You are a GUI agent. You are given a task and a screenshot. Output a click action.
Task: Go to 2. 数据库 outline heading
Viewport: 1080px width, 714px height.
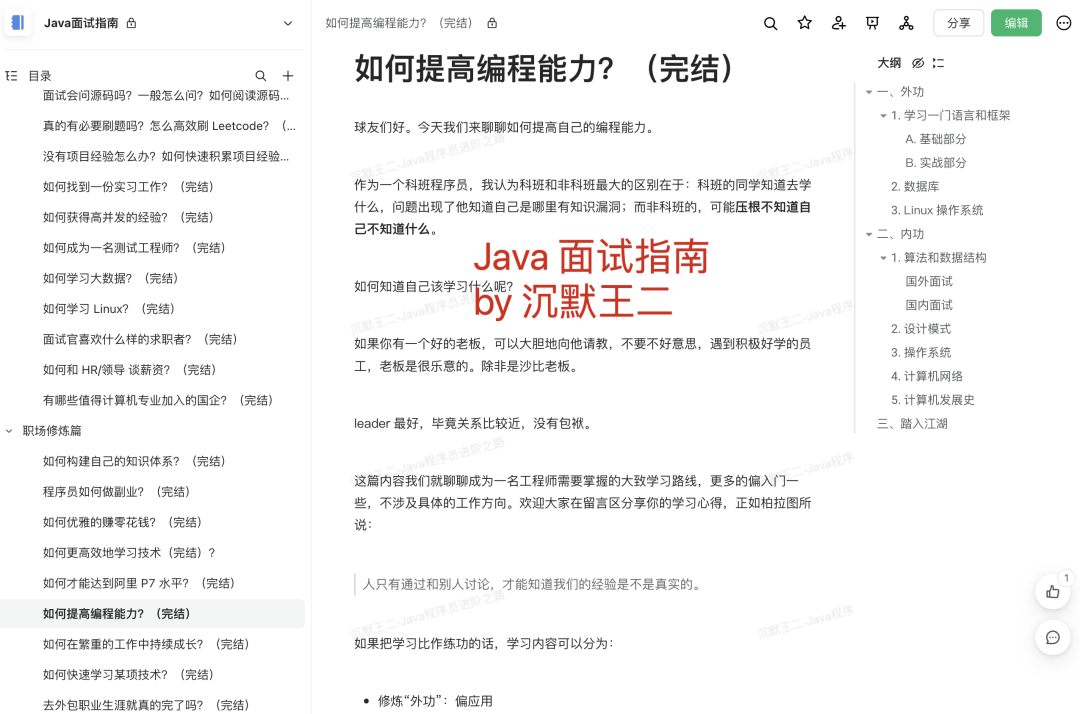click(x=915, y=187)
